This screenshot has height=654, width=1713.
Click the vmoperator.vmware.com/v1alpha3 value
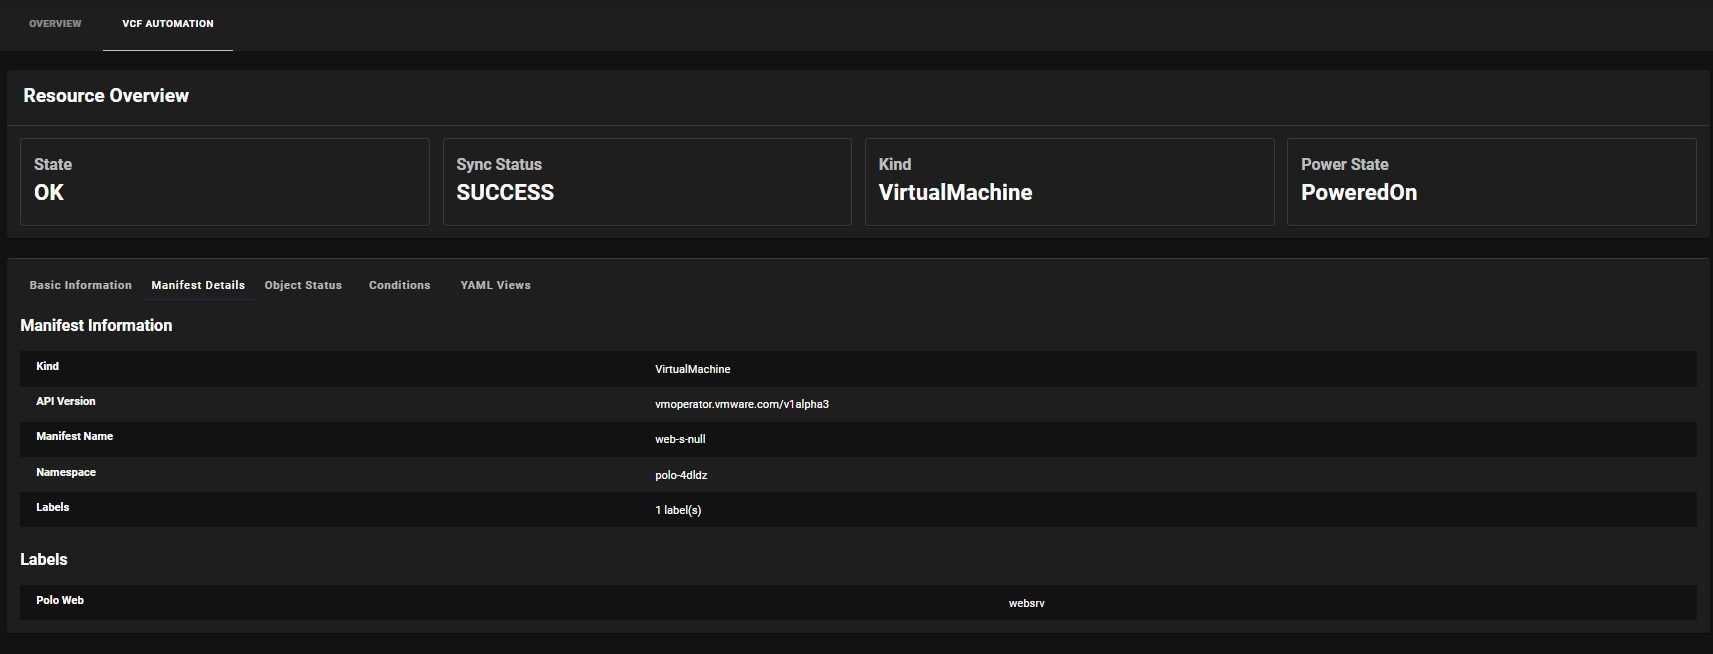(742, 404)
